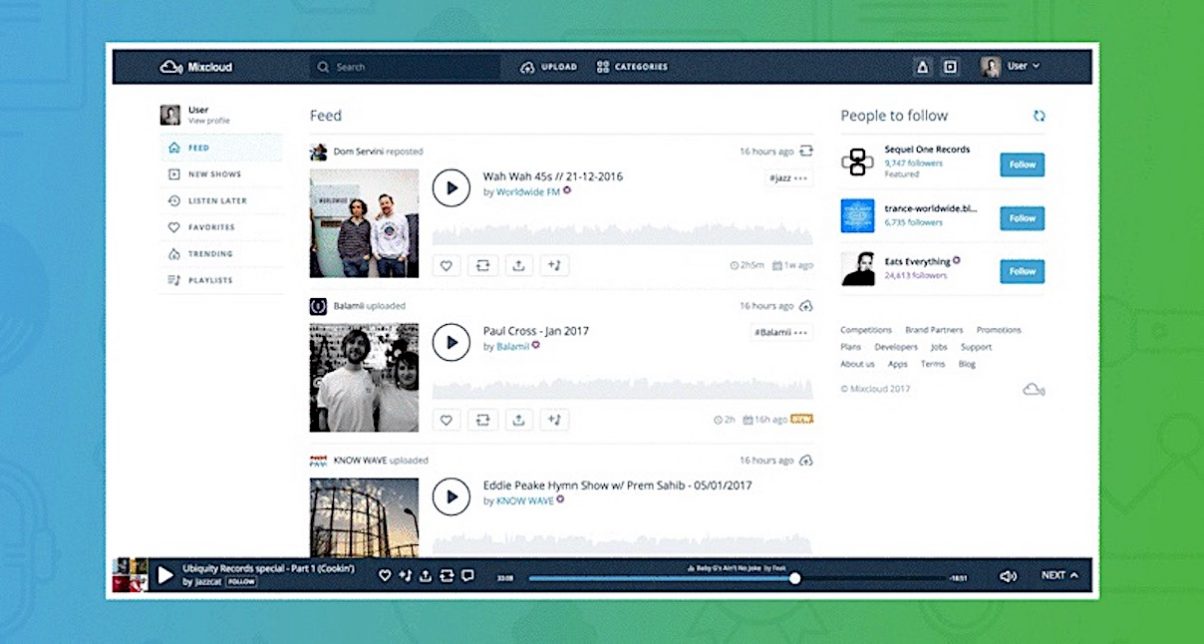Open the User account dropdown menu
This screenshot has height=644, width=1204.
click(1020, 66)
